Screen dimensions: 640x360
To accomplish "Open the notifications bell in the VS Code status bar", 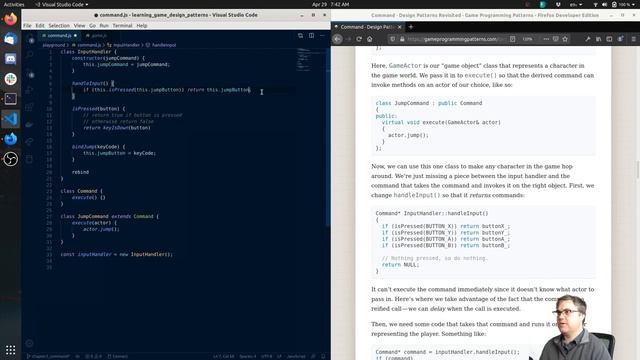I will click(x=323, y=356).
